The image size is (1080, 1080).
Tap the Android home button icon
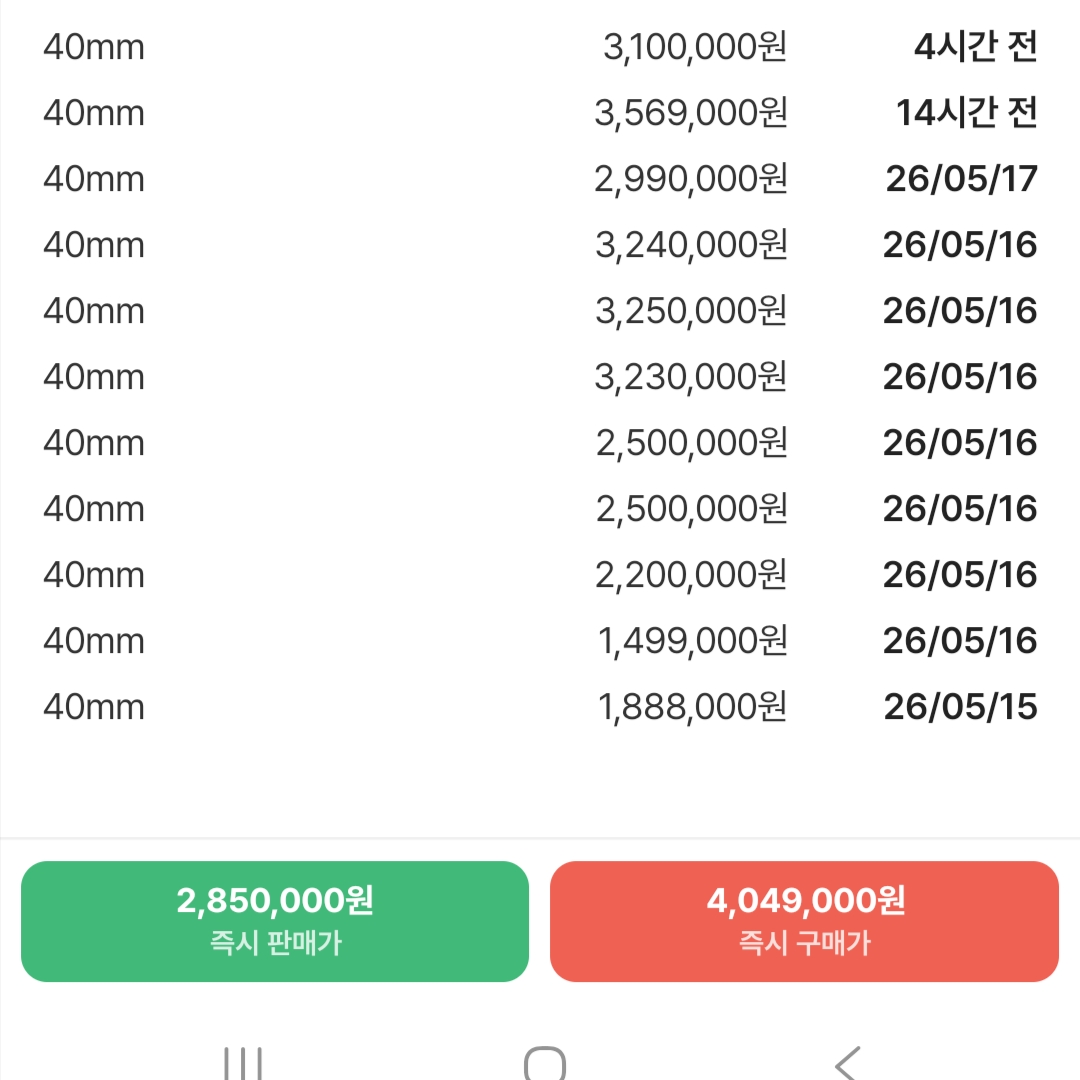[x=545, y=1063]
